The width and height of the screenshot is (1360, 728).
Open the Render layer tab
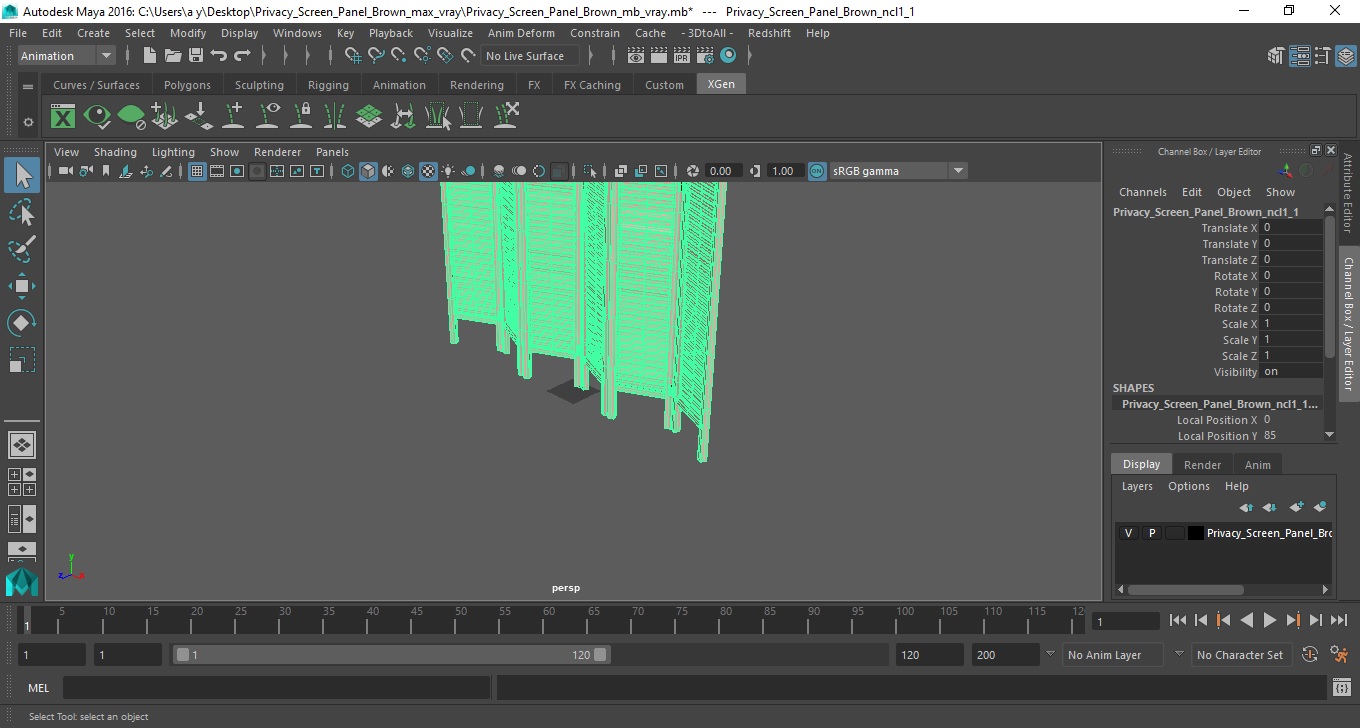coord(1202,465)
